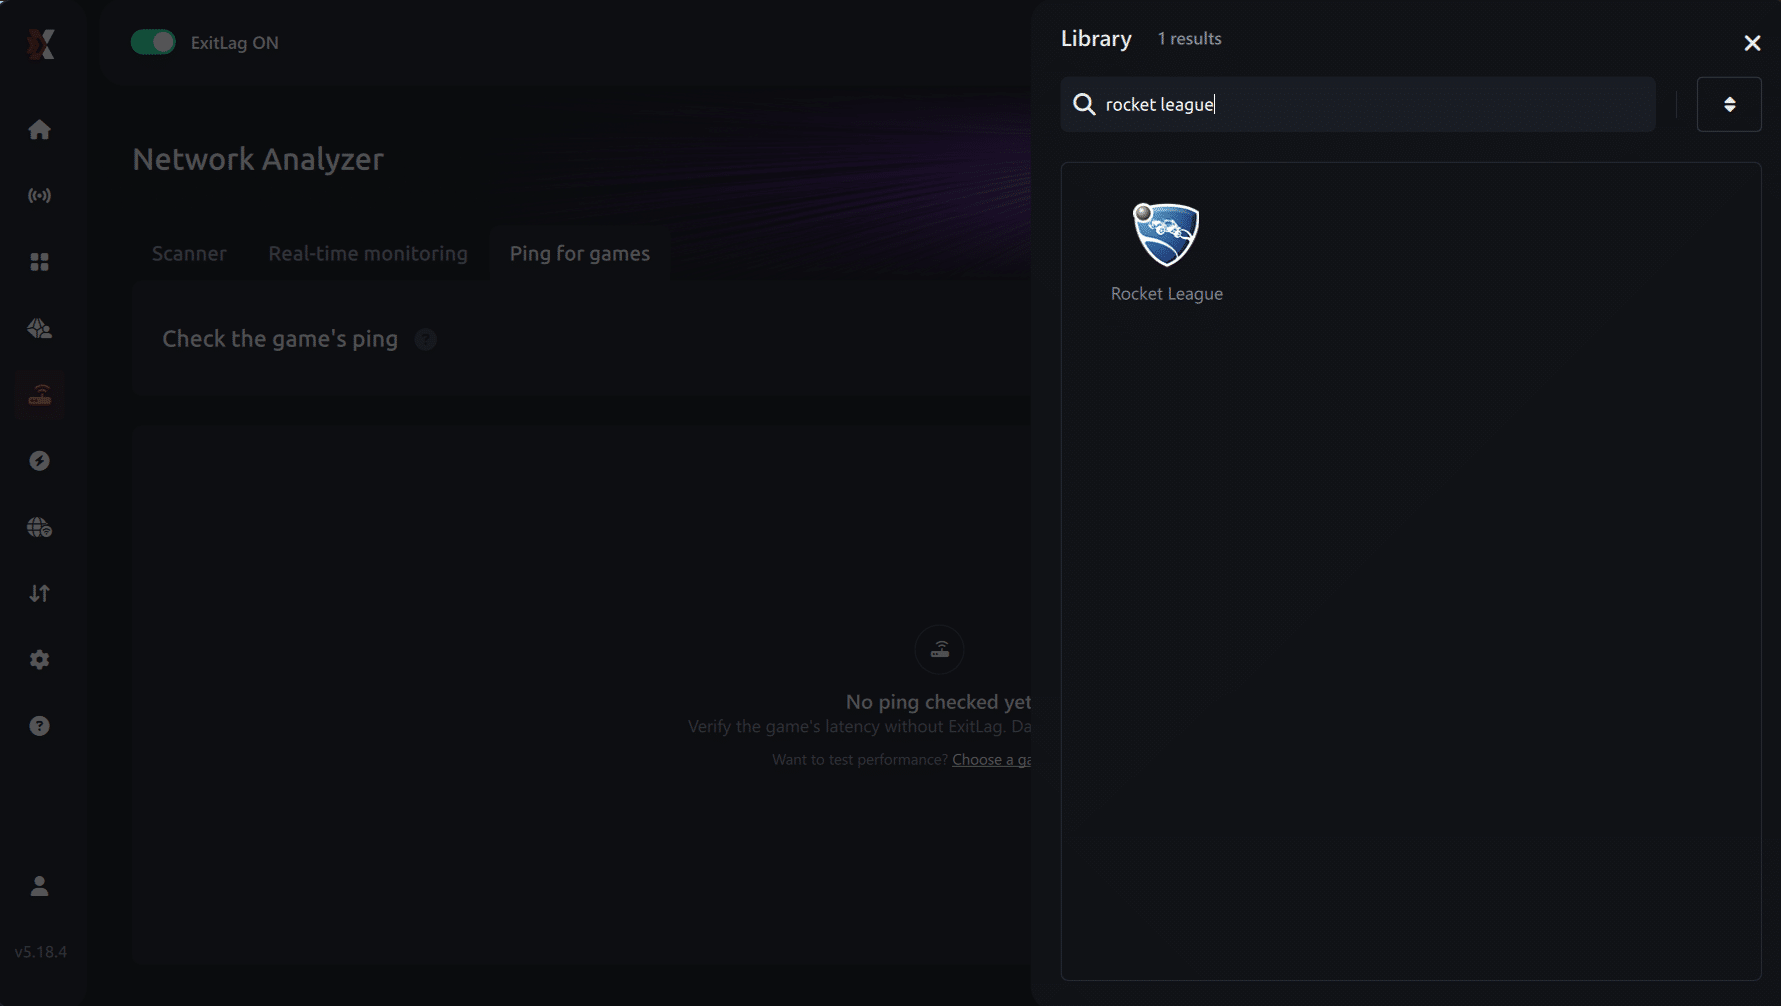Switch to the Scanner tab

pyautogui.click(x=189, y=254)
